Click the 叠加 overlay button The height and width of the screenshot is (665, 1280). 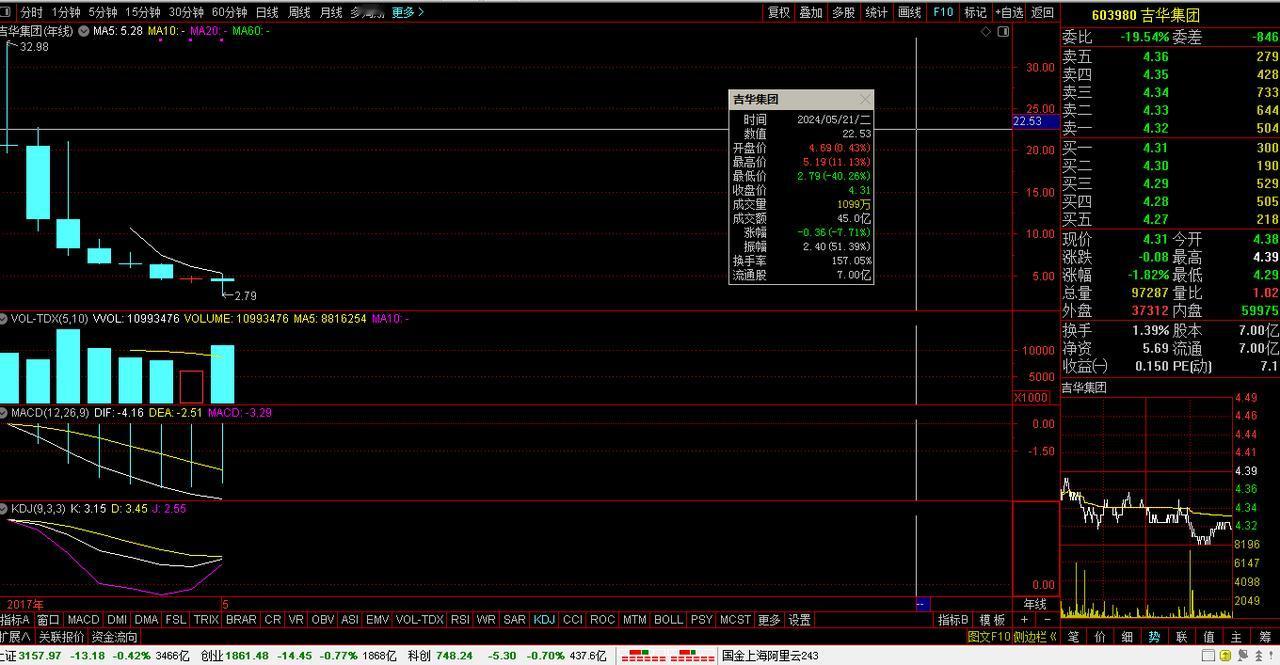[811, 12]
